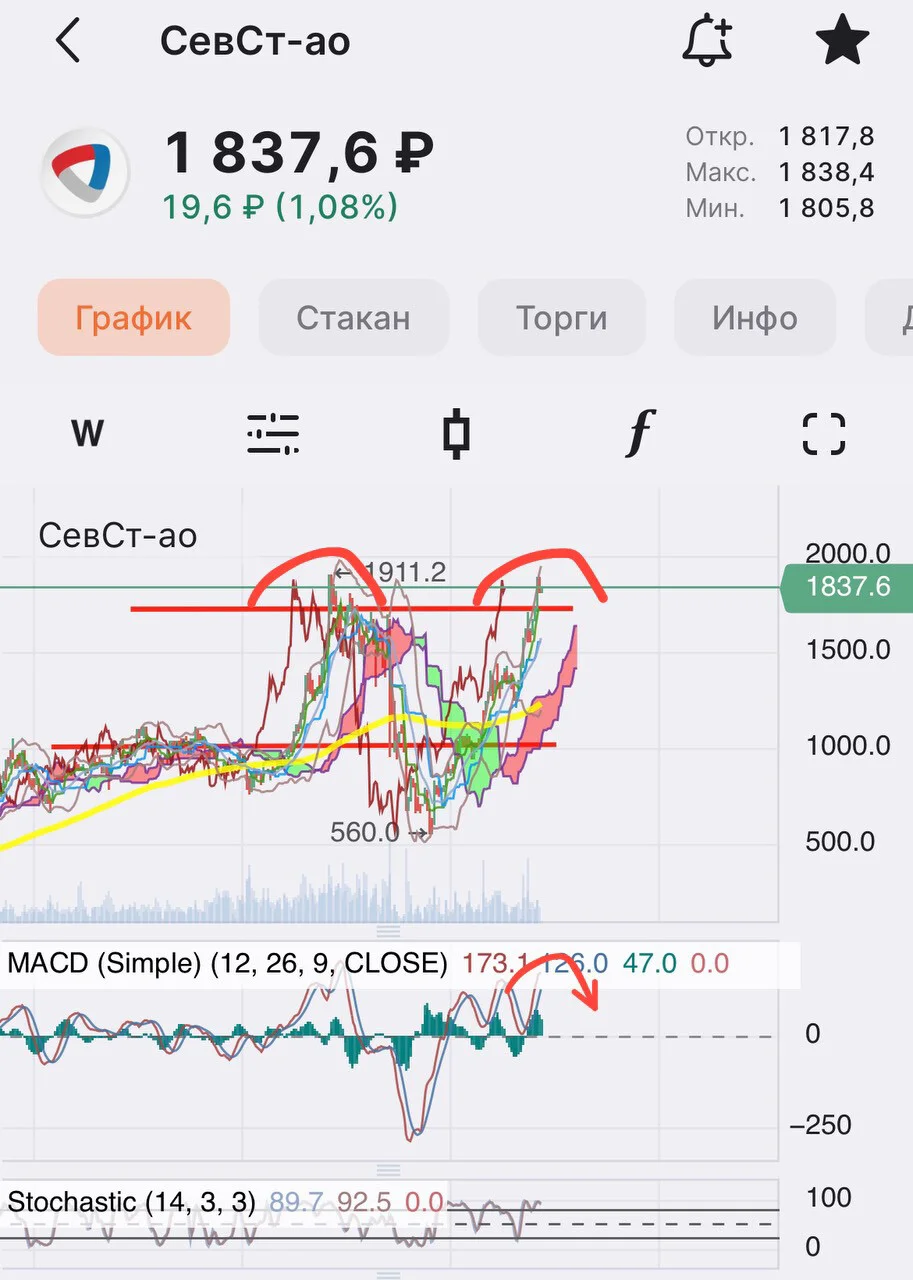Grab the divider handle above Stochastic panel
Screen dimensions: 913x1280
(388, 1170)
